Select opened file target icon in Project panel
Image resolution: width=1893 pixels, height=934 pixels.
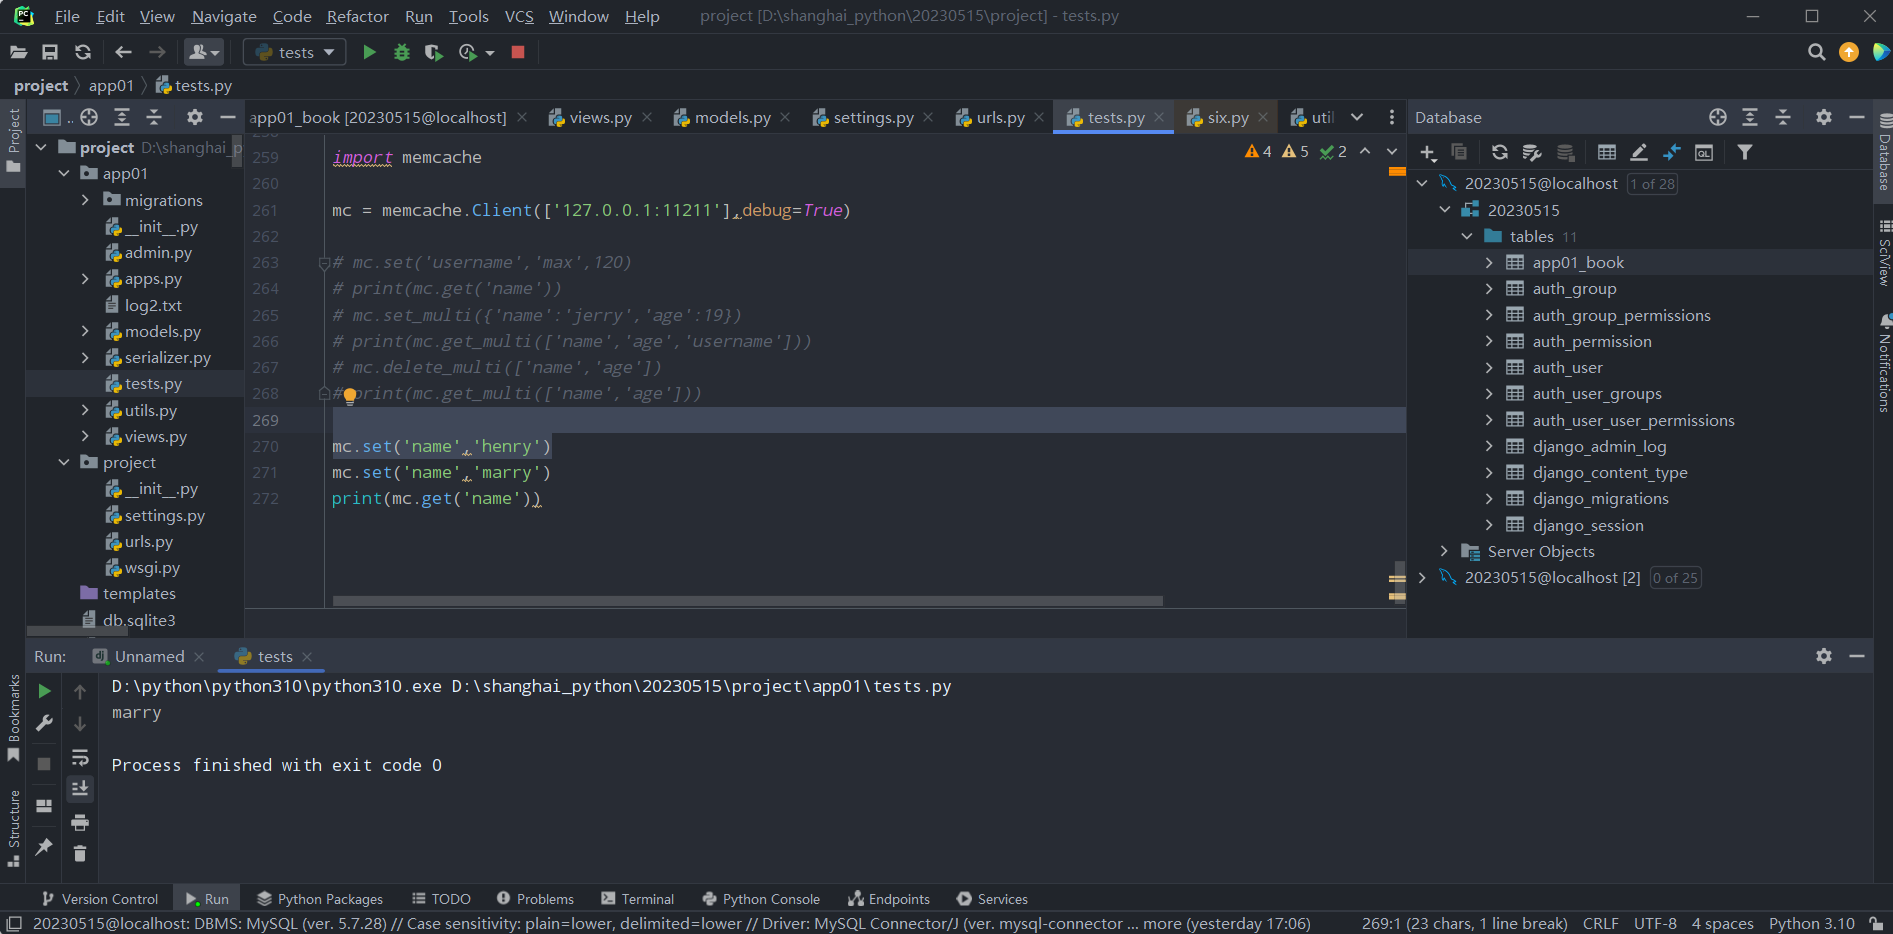coord(89,117)
